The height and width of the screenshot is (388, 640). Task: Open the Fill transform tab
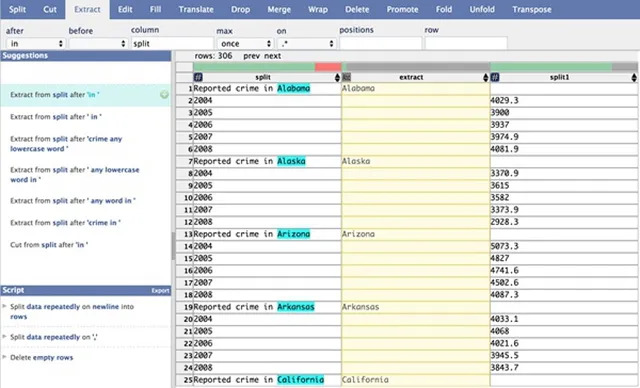coord(155,9)
